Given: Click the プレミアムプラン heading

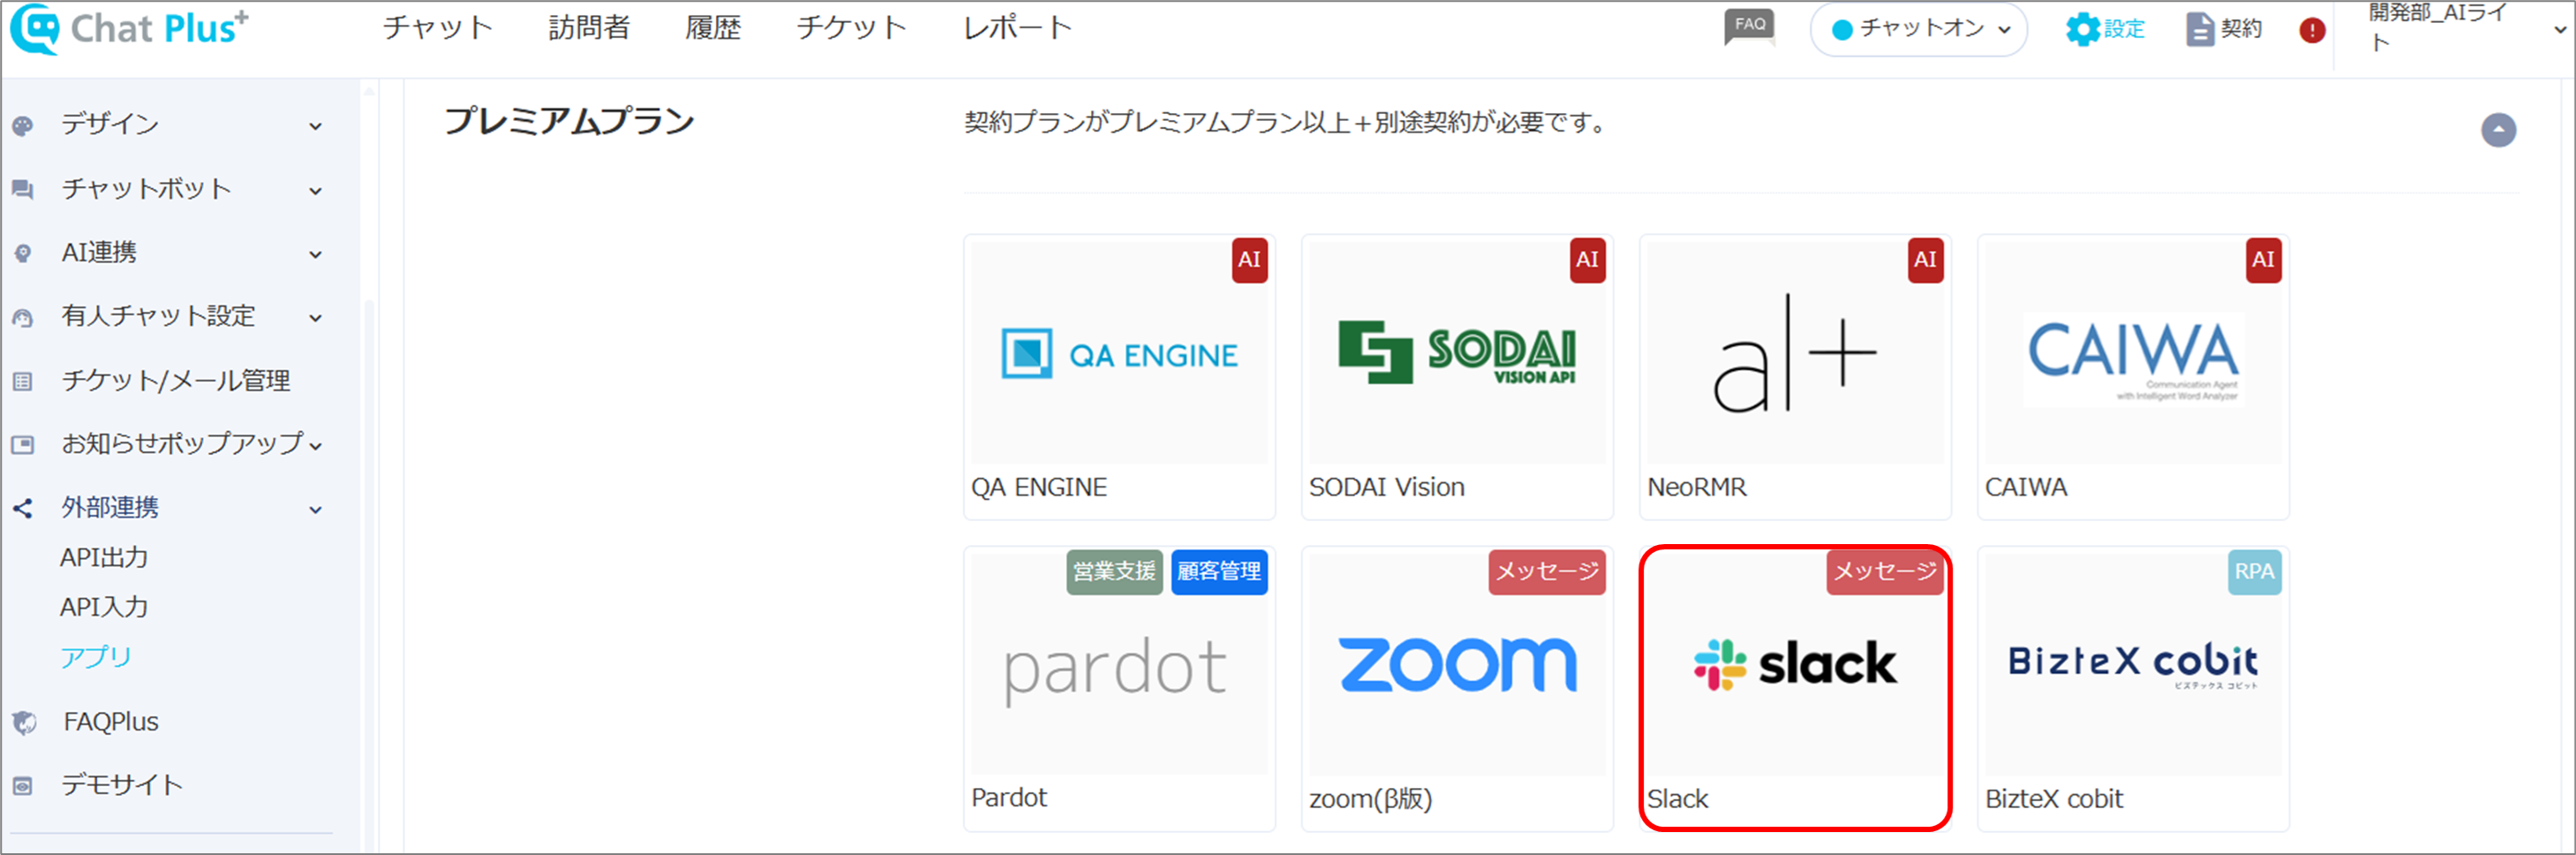Looking at the screenshot, I should (x=569, y=121).
